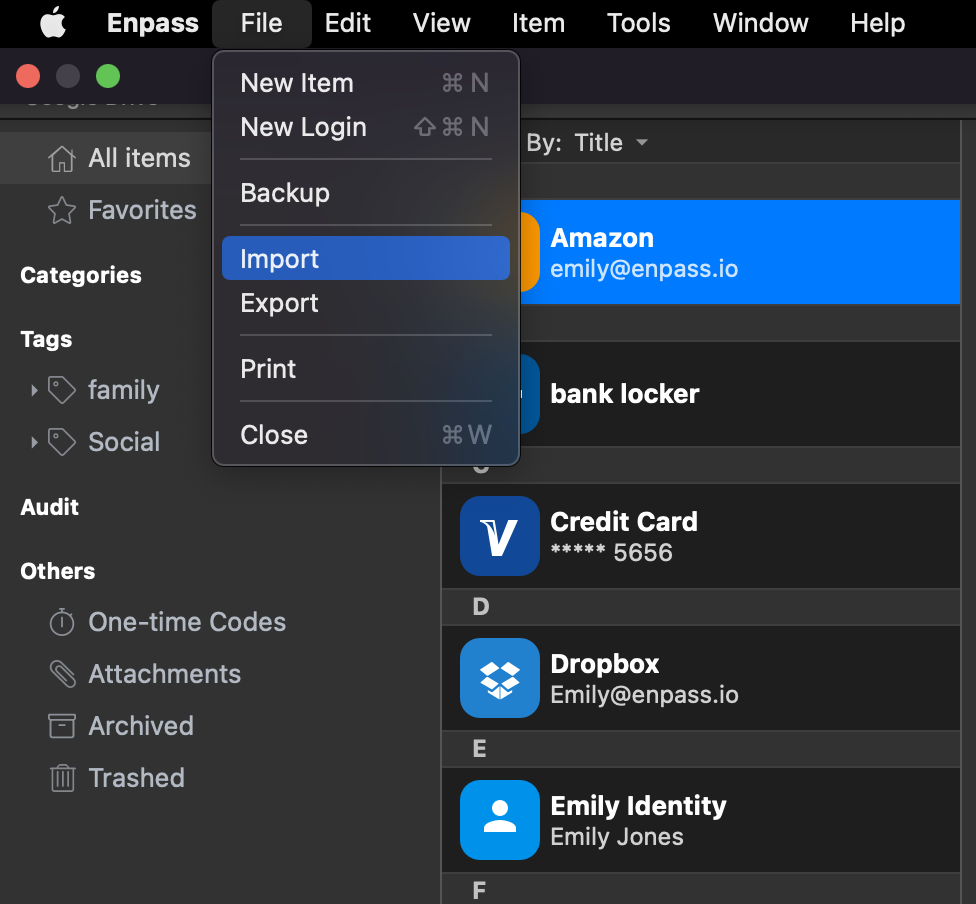Click the Categories section header

pyautogui.click(x=81, y=275)
